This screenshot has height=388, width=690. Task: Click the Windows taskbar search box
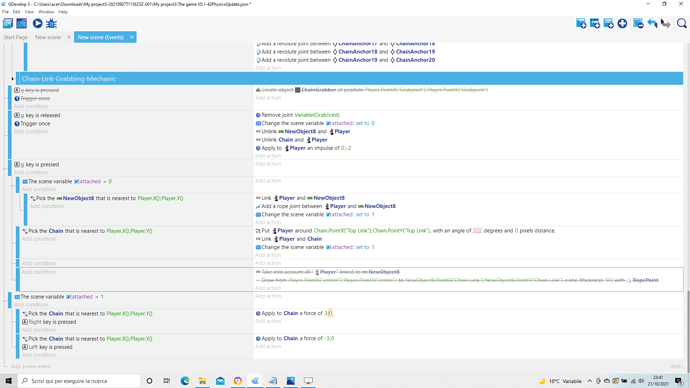point(79,381)
